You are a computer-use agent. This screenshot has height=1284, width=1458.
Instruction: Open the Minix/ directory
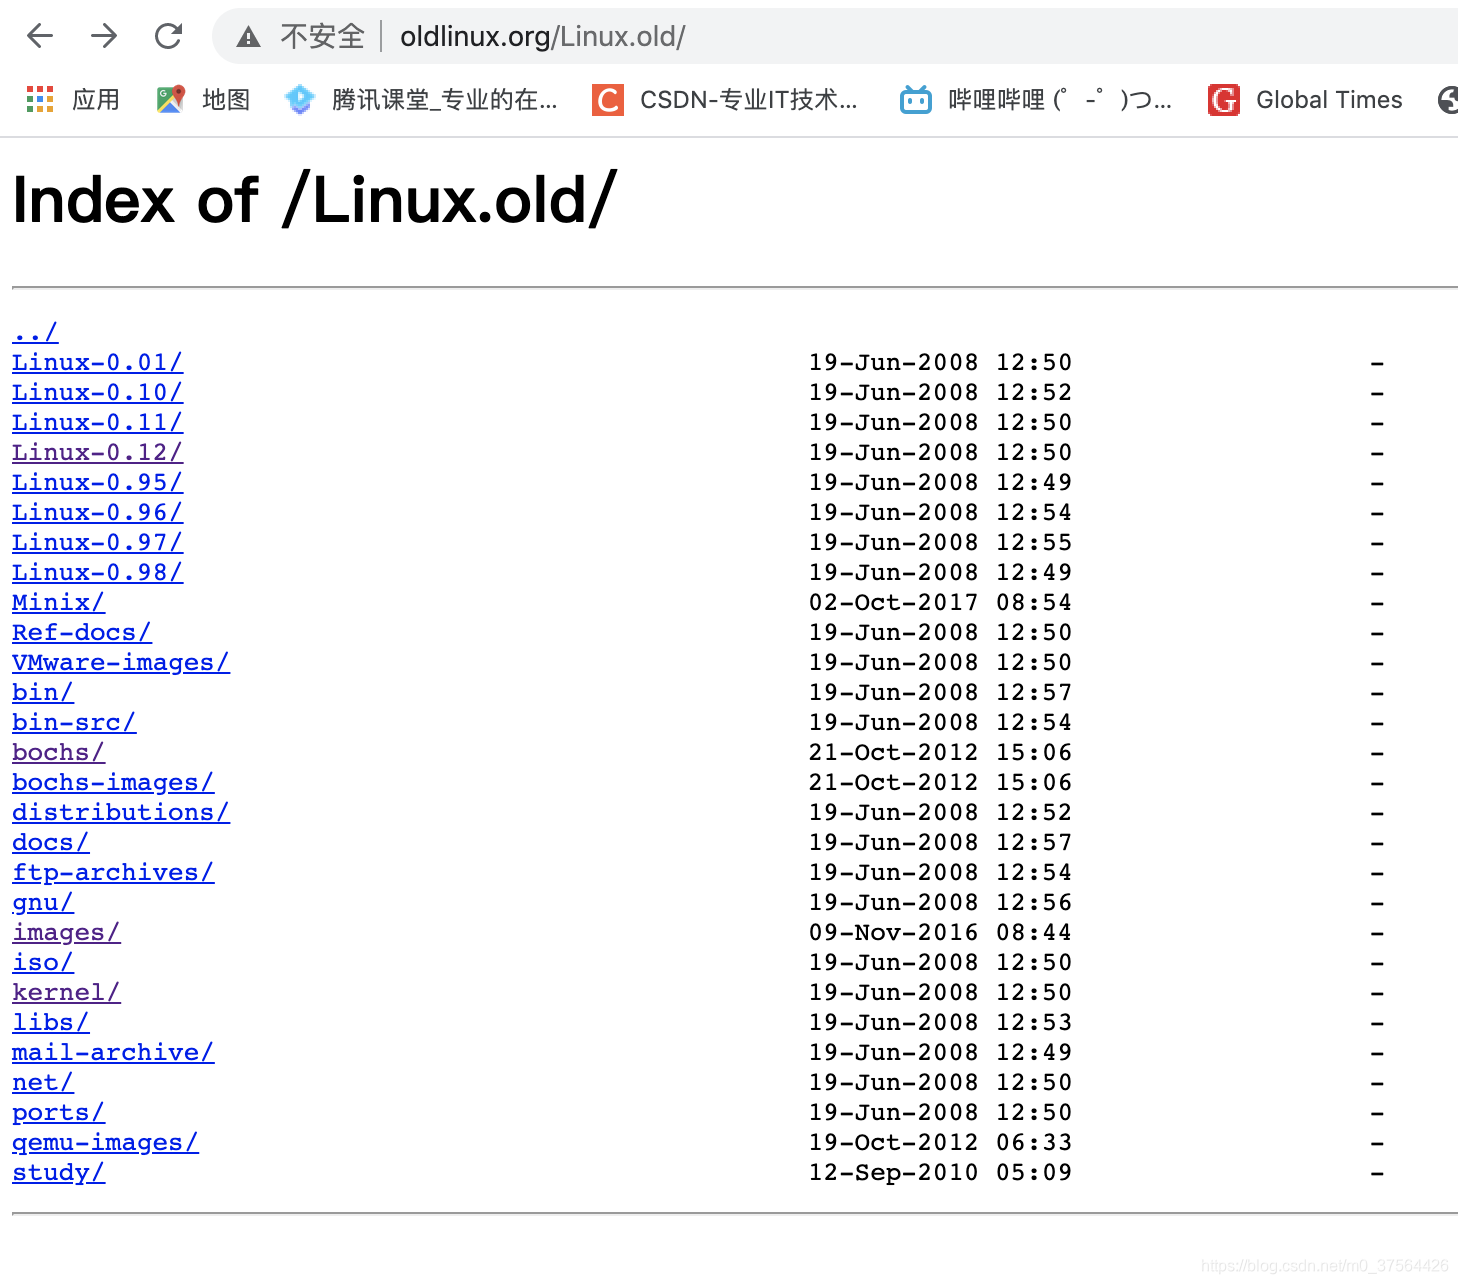56,602
